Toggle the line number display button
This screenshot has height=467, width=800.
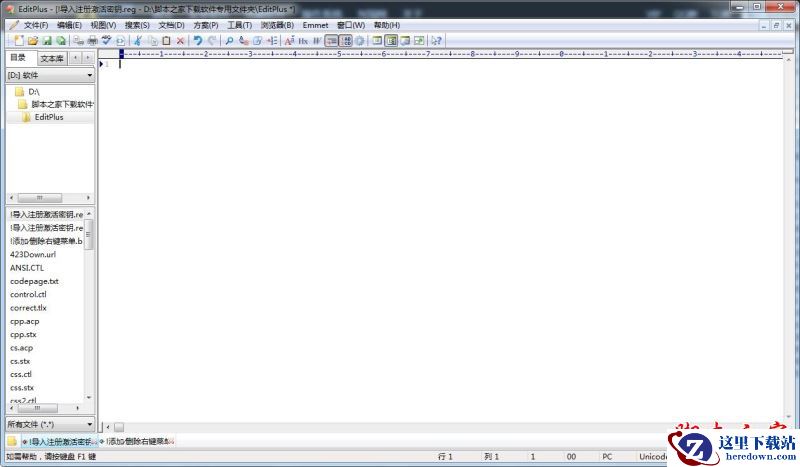[346, 41]
